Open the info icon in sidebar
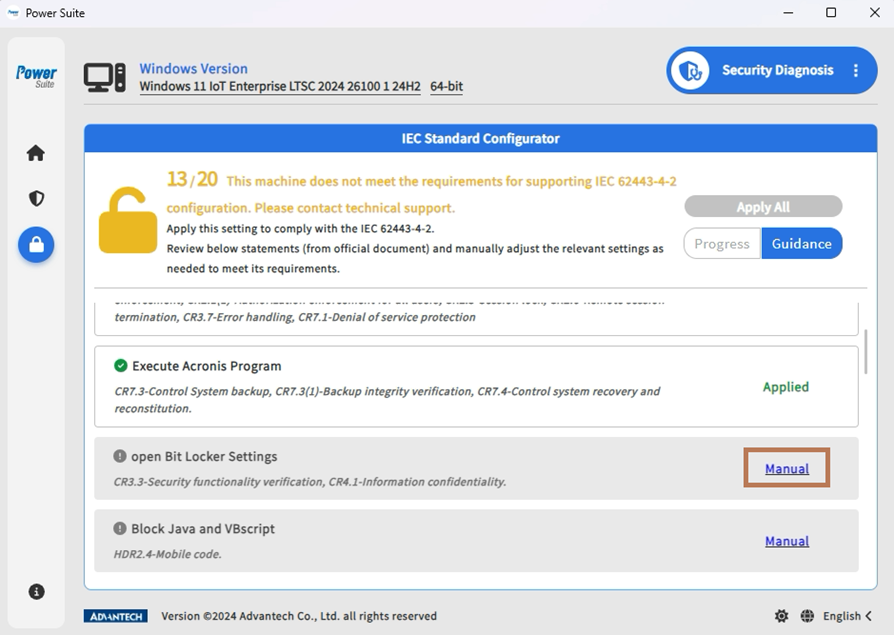The image size is (894, 635). tap(36, 592)
